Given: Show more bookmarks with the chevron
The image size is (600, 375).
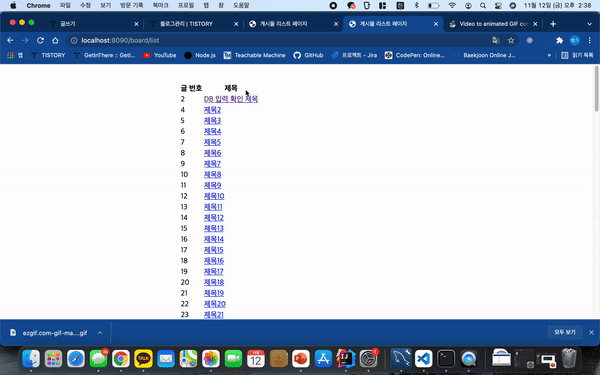Looking at the screenshot, I should [549, 55].
